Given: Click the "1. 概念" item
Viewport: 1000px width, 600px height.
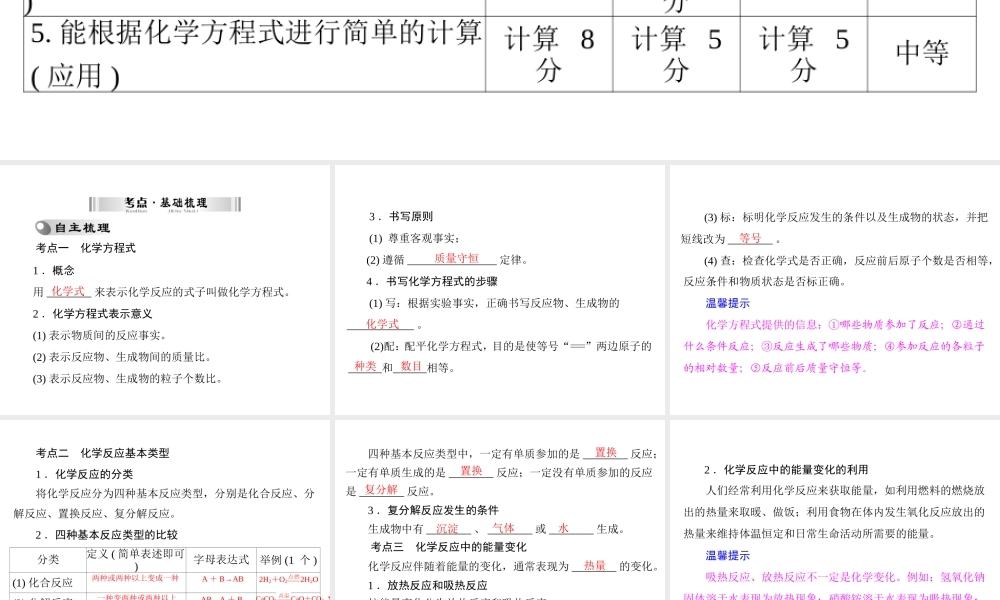Looking at the screenshot, I should coord(54,270).
